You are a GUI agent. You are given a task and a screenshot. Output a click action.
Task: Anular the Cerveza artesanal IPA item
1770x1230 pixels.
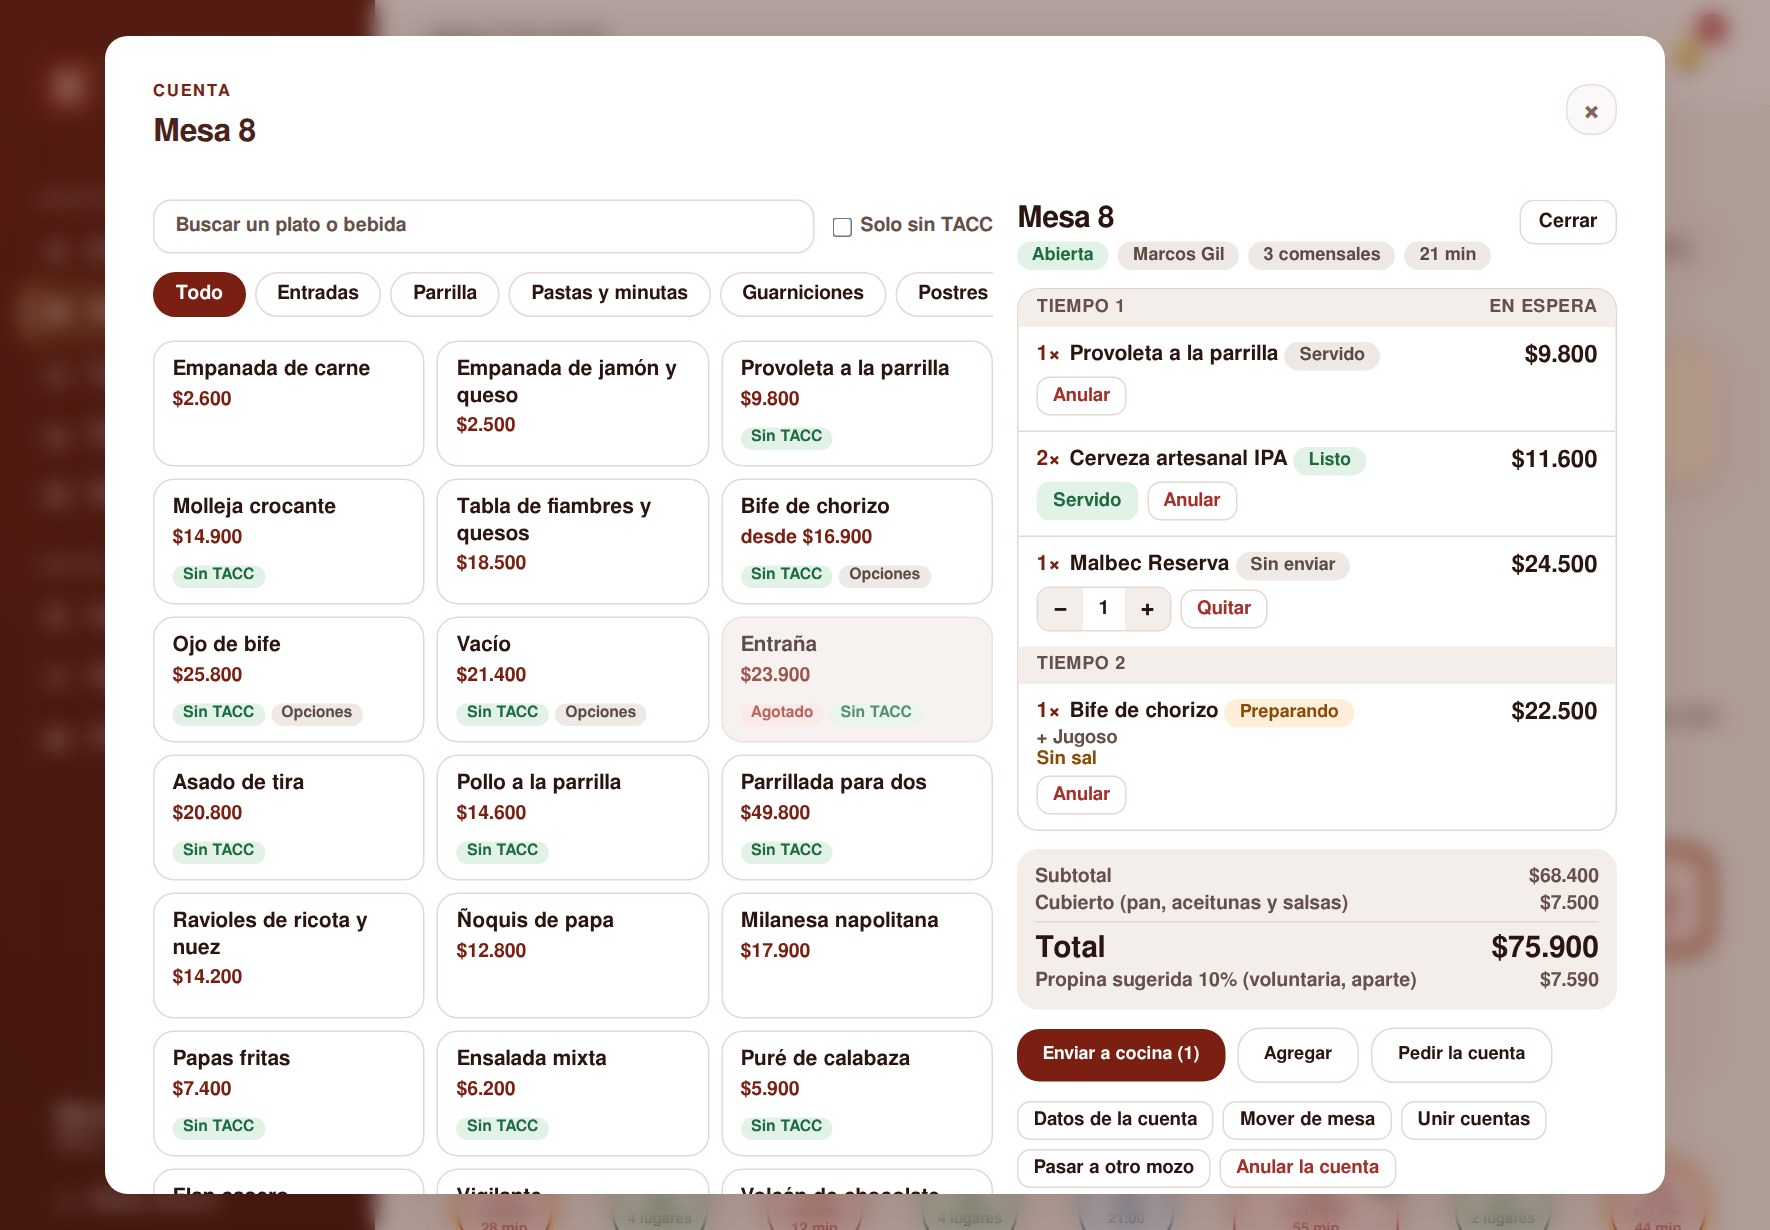click(1192, 500)
